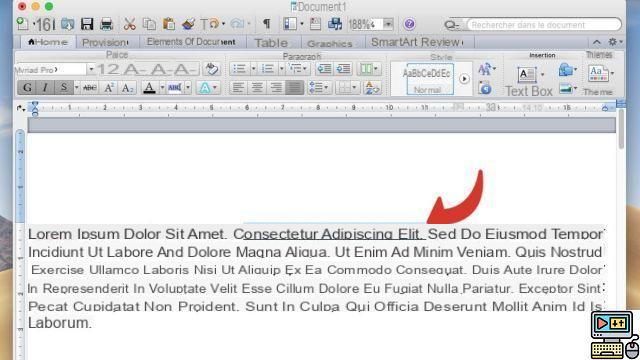Viewport: 640px width, 360px height.
Task: Increase the paragraph indent
Action: (x=344, y=69)
